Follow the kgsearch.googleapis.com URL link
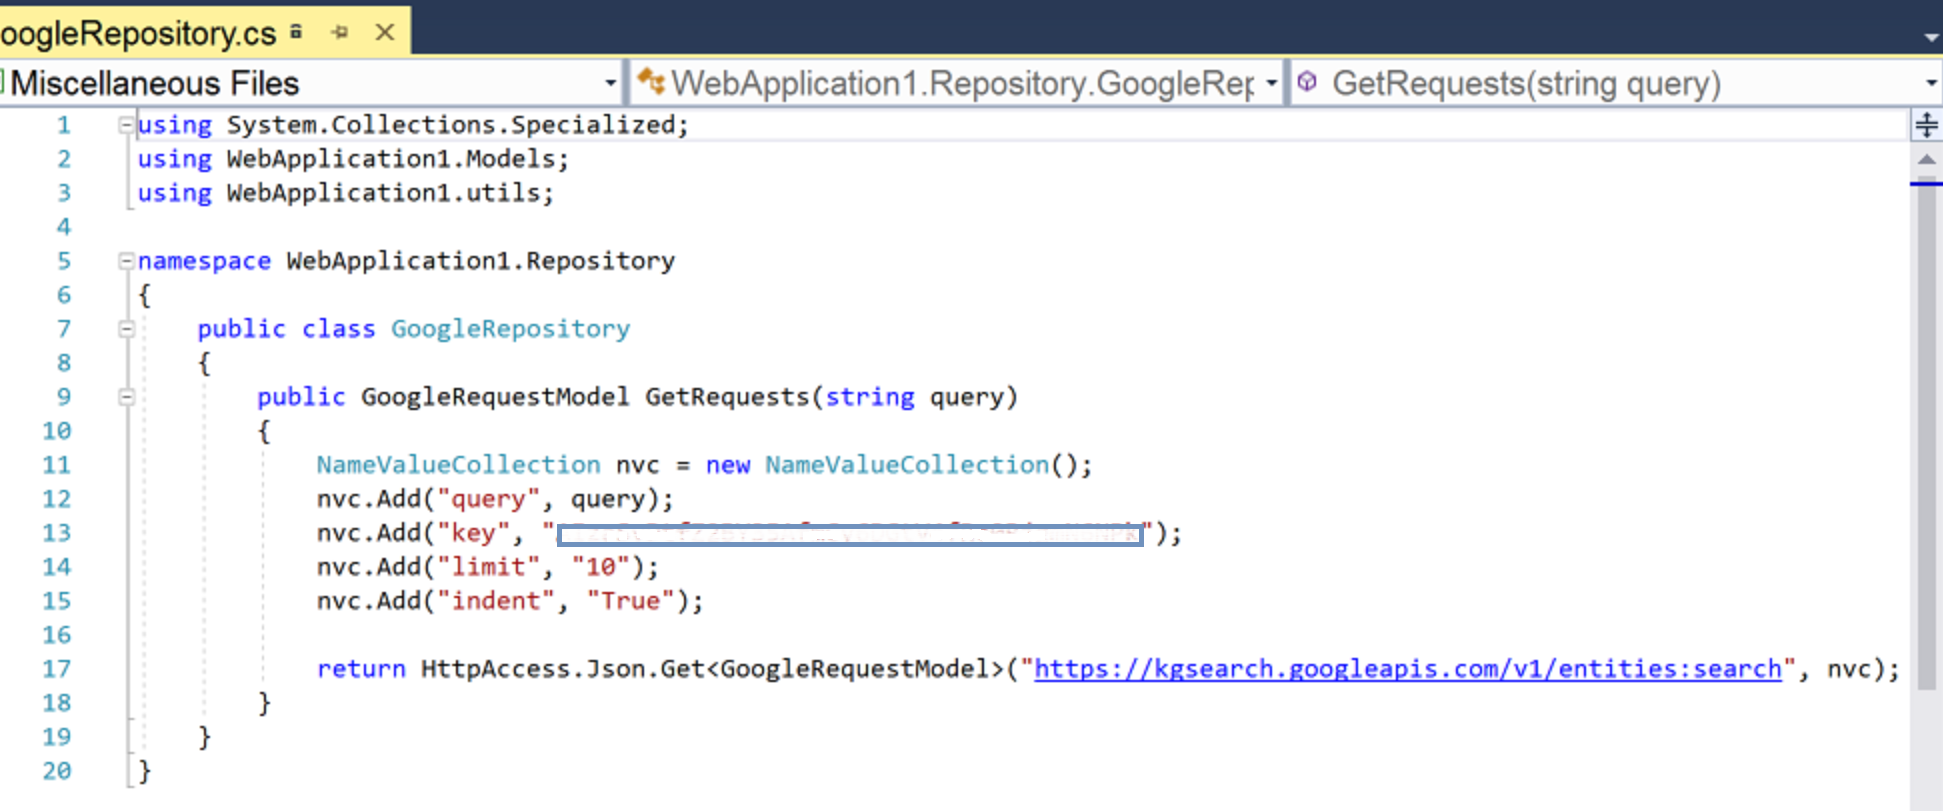 [x=1407, y=669]
